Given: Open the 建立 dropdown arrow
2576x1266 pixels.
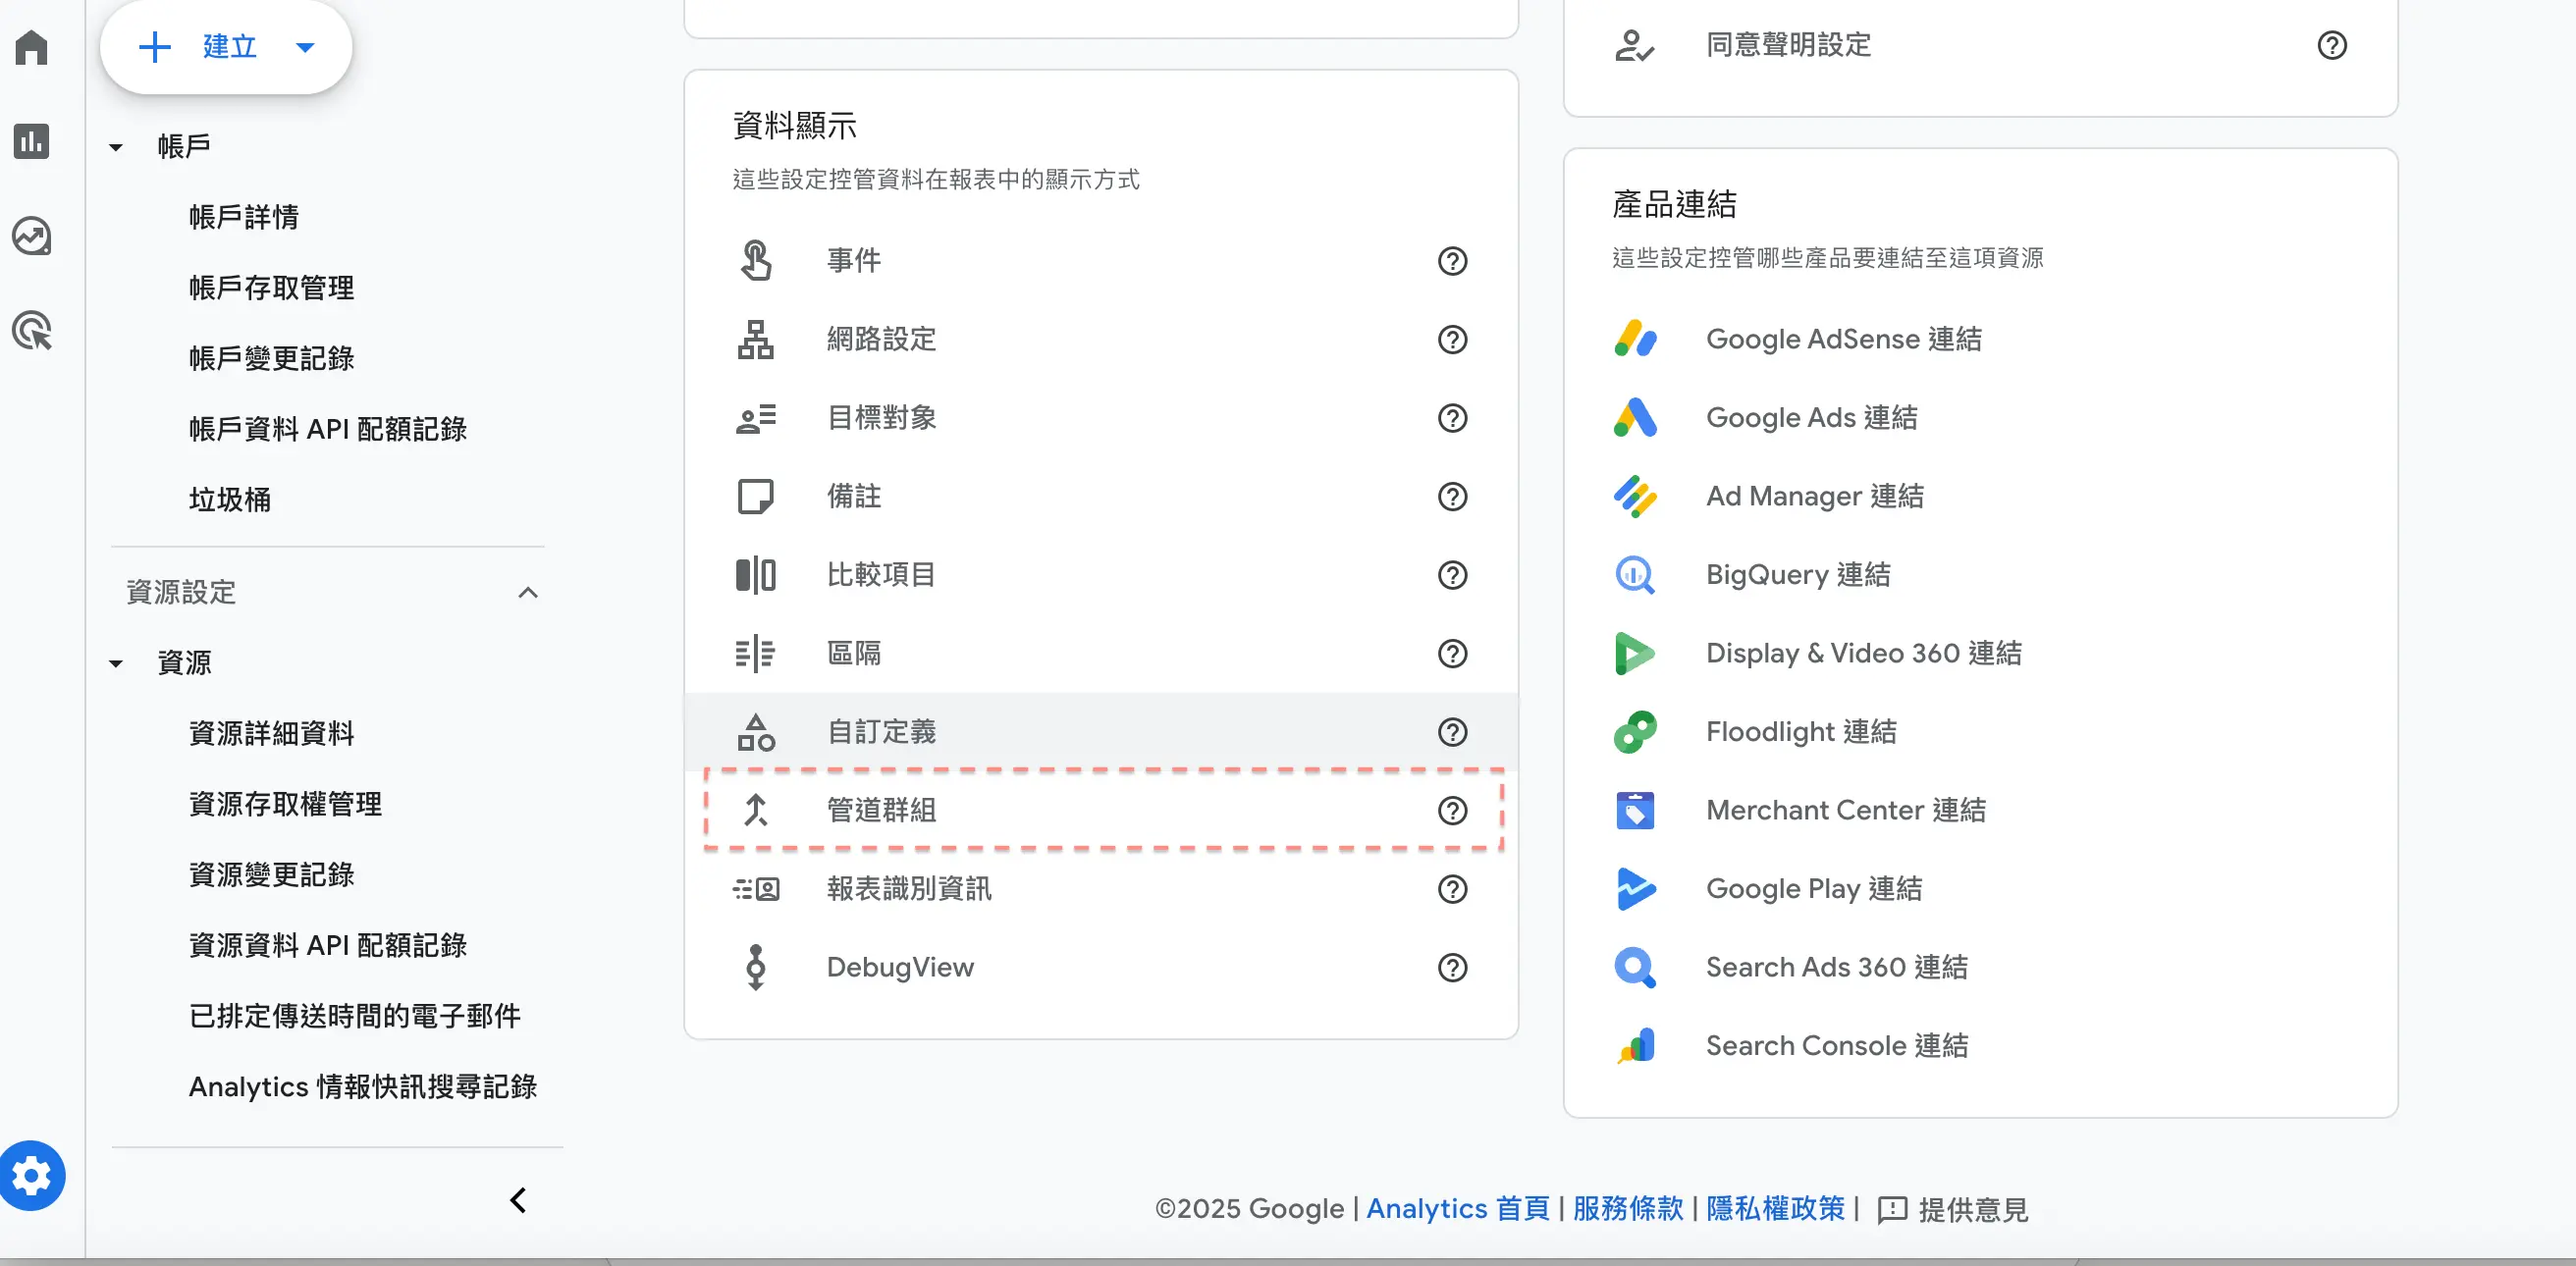Looking at the screenshot, I should [306, 47].
